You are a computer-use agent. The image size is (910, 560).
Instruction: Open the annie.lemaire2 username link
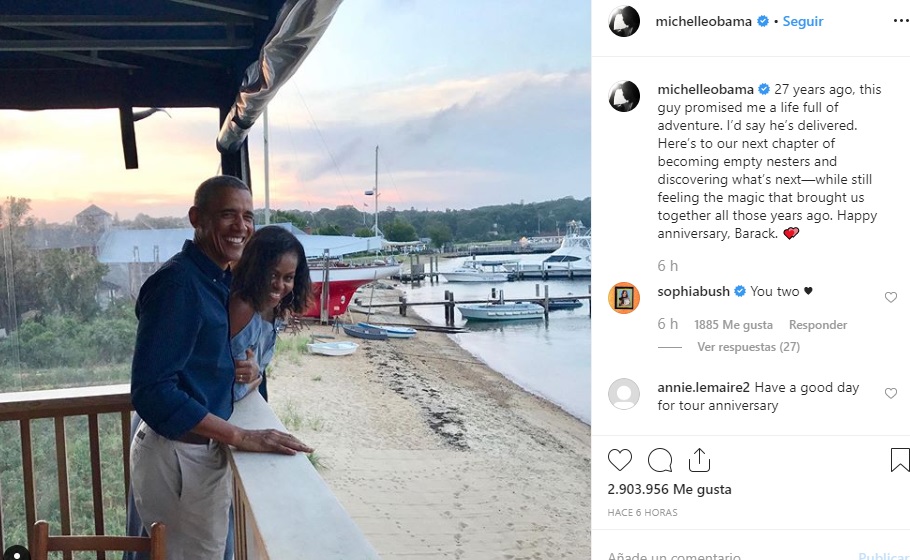(x=703, y=388)
